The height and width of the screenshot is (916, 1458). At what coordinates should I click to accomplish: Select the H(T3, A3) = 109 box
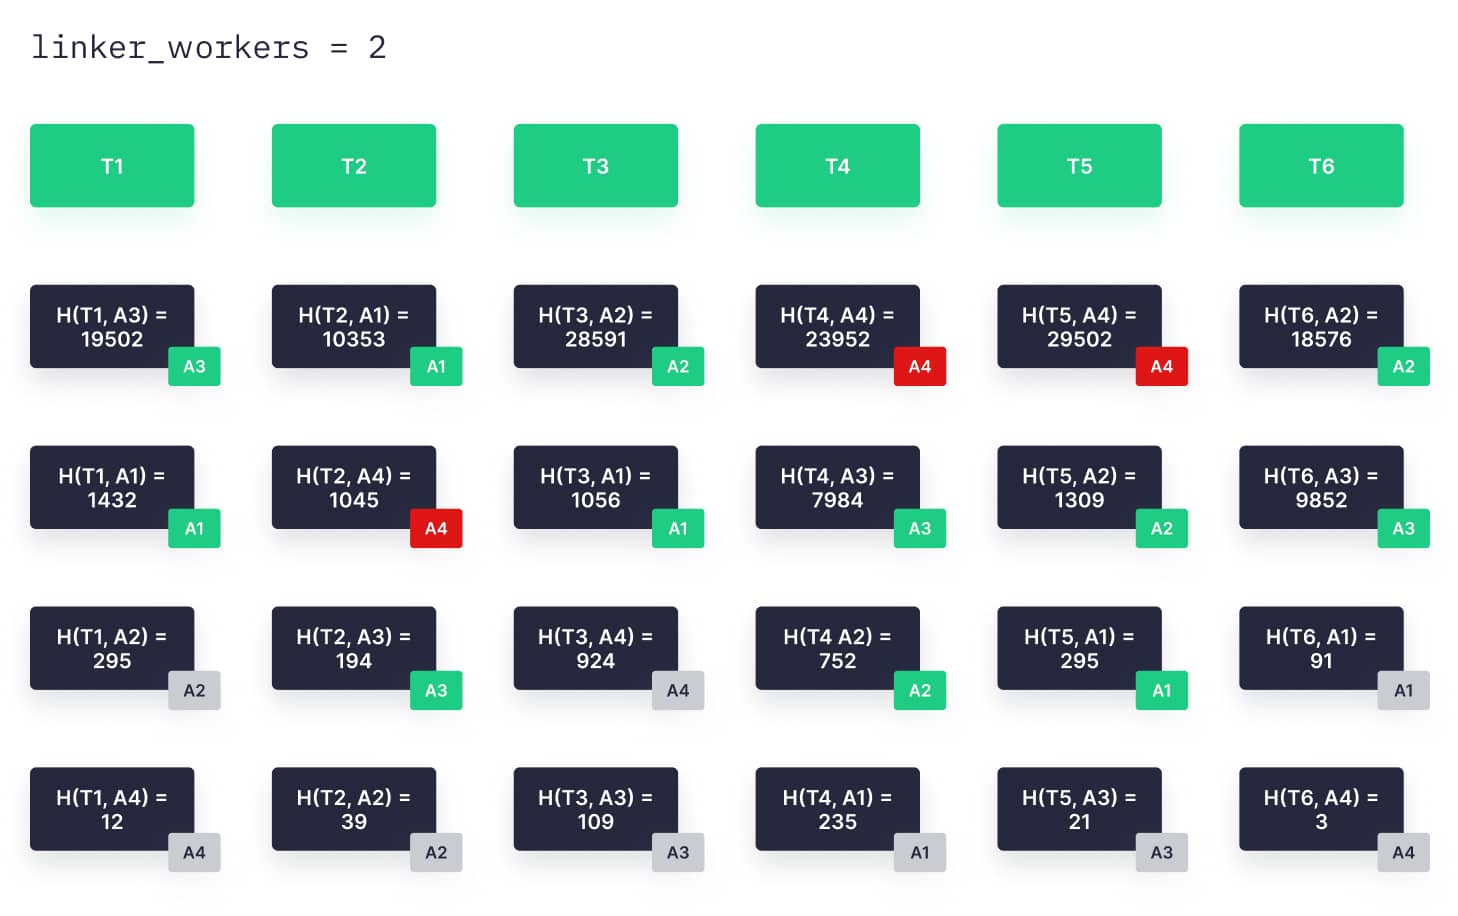[x=595, y=809]
